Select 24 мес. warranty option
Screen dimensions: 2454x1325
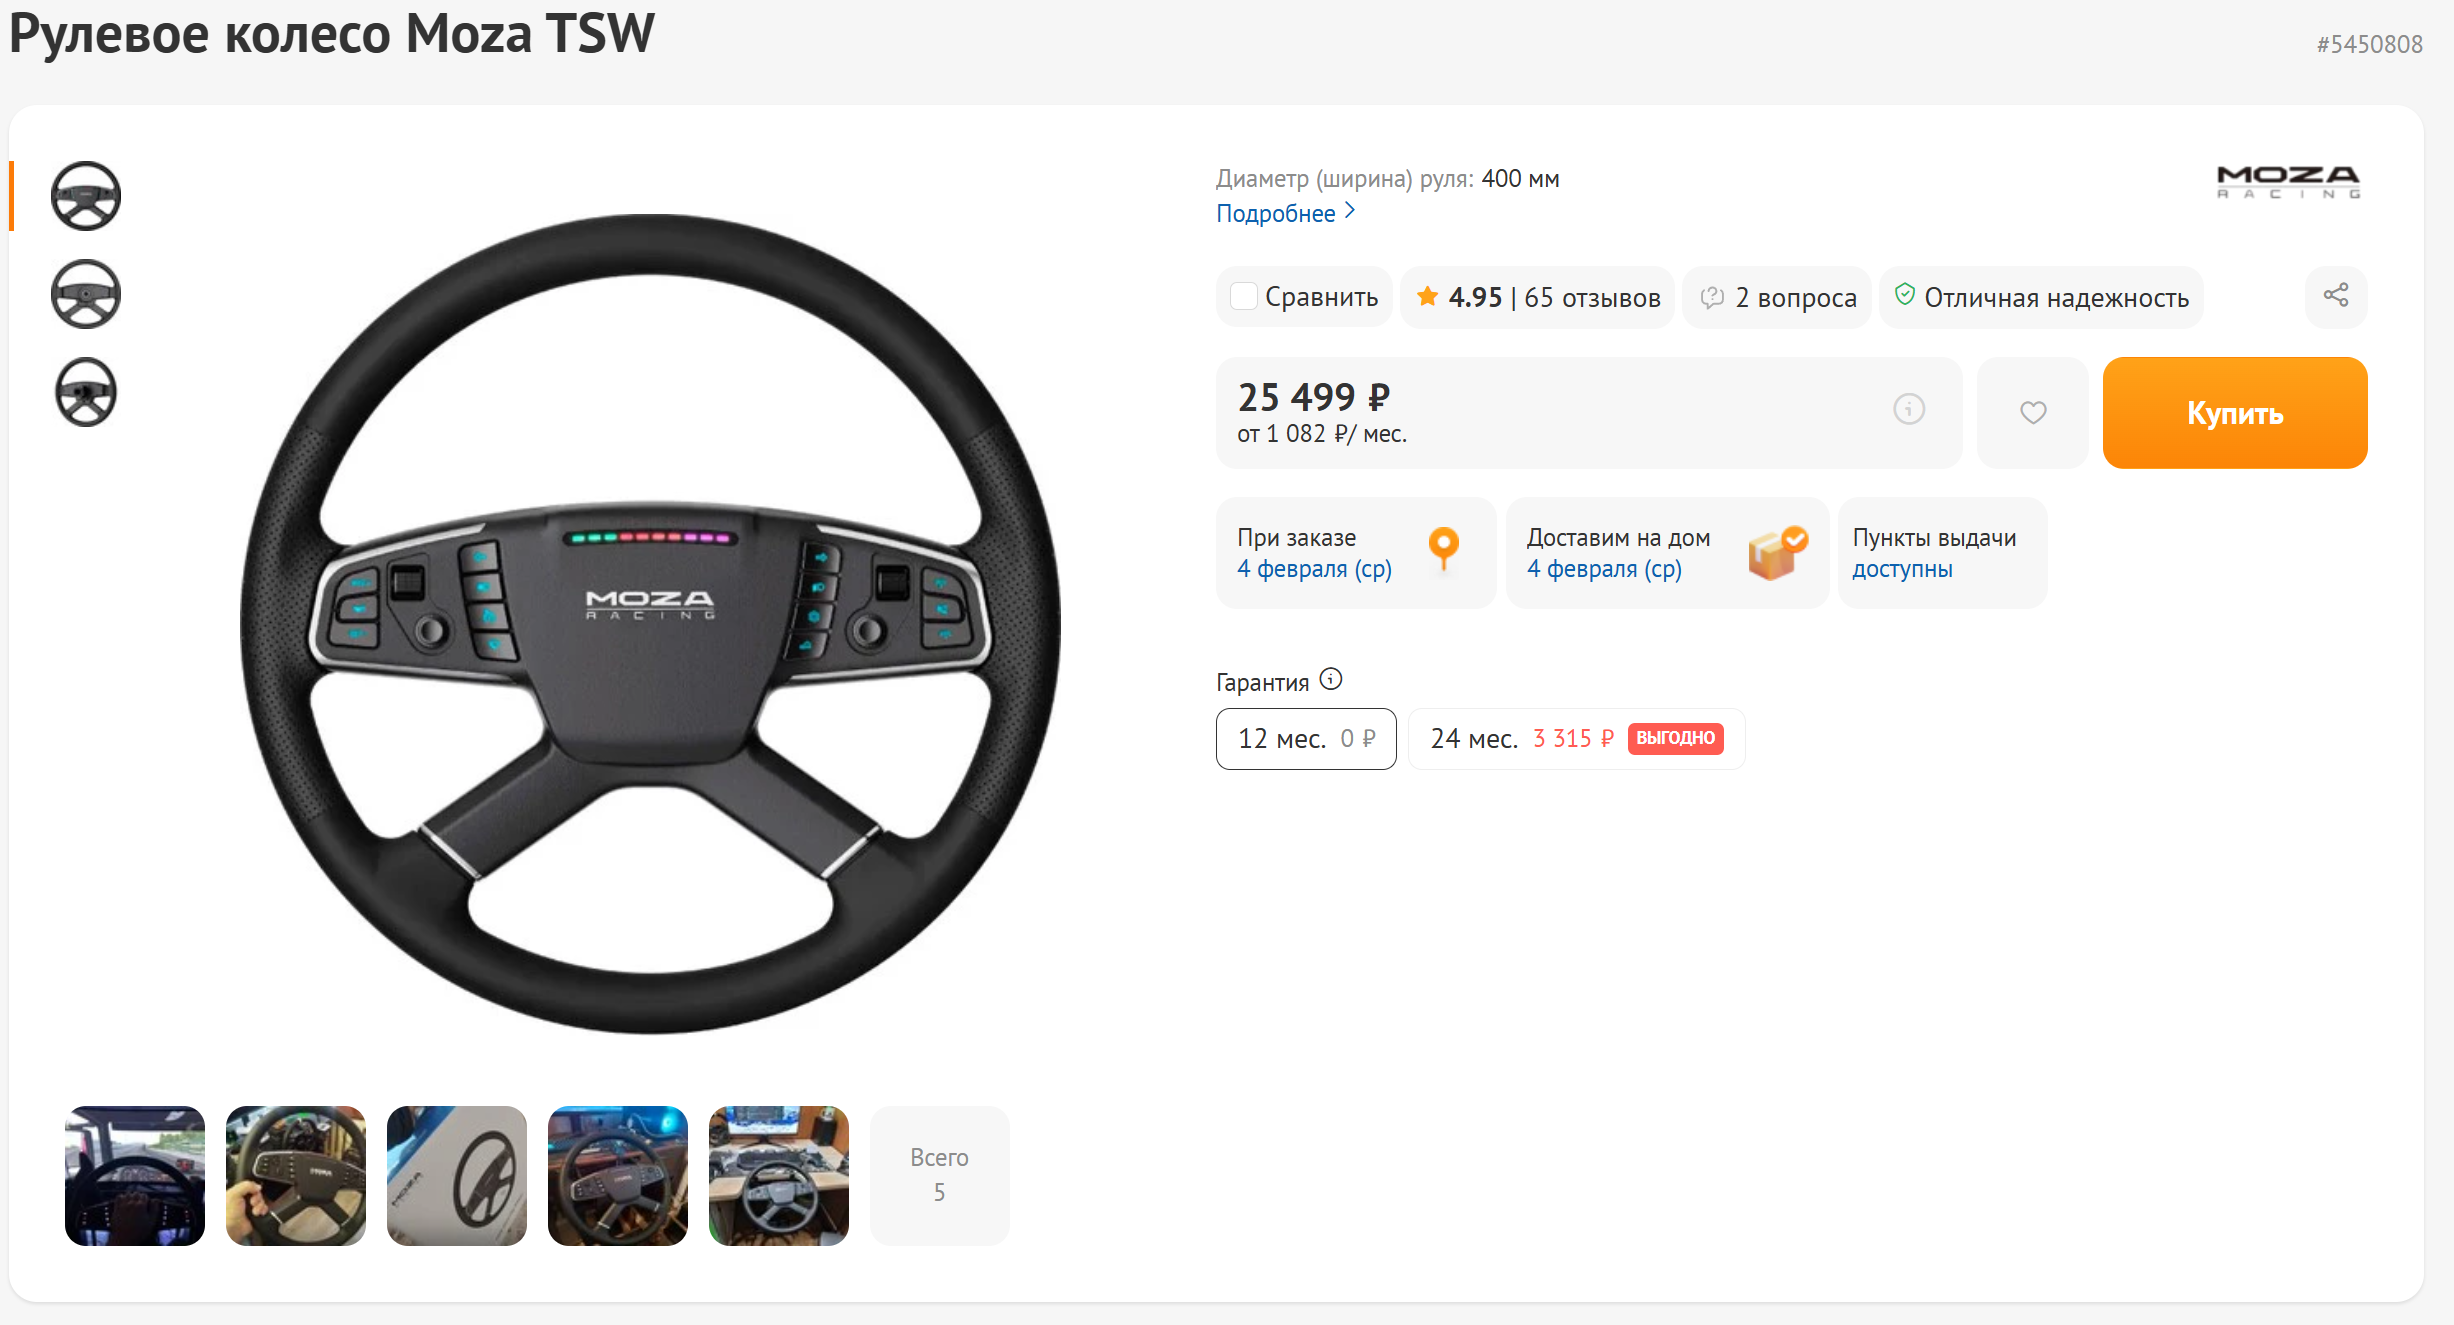1575,739
